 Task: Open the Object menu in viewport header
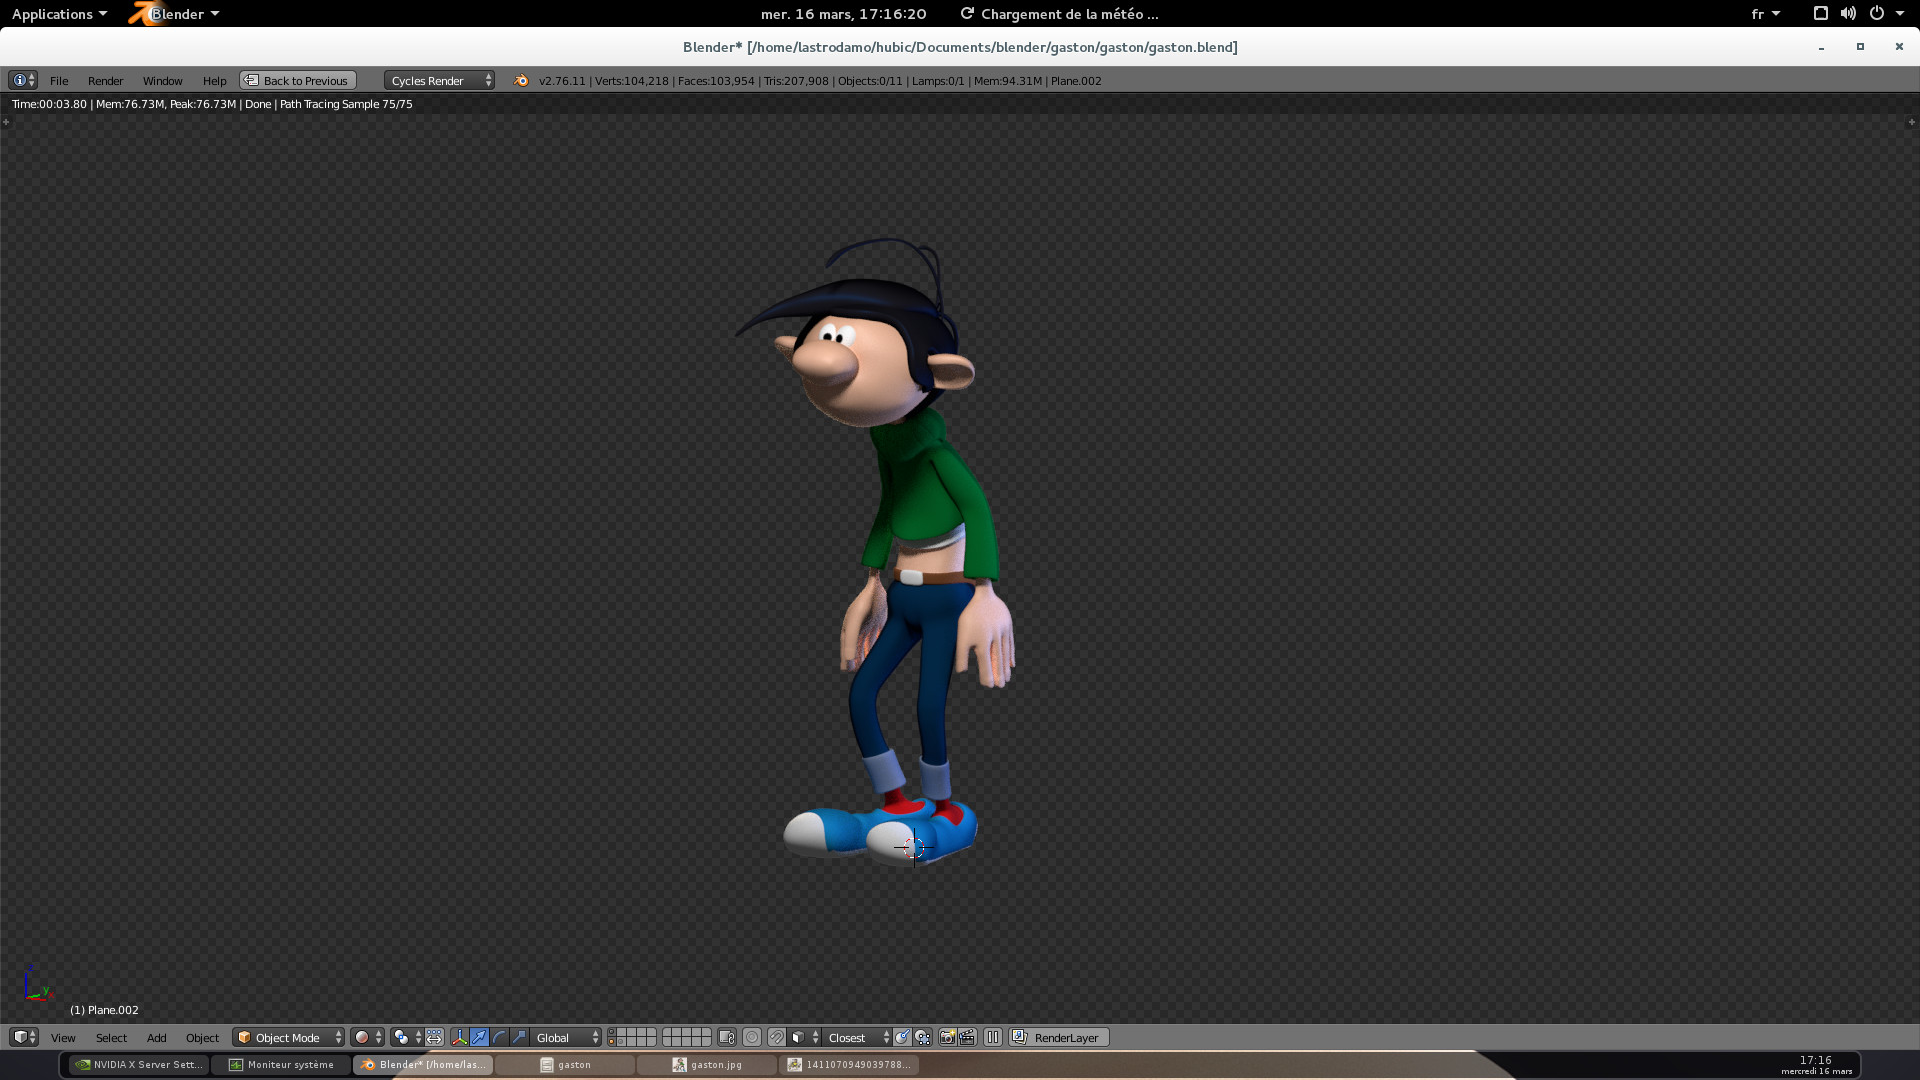point(202,1037)
